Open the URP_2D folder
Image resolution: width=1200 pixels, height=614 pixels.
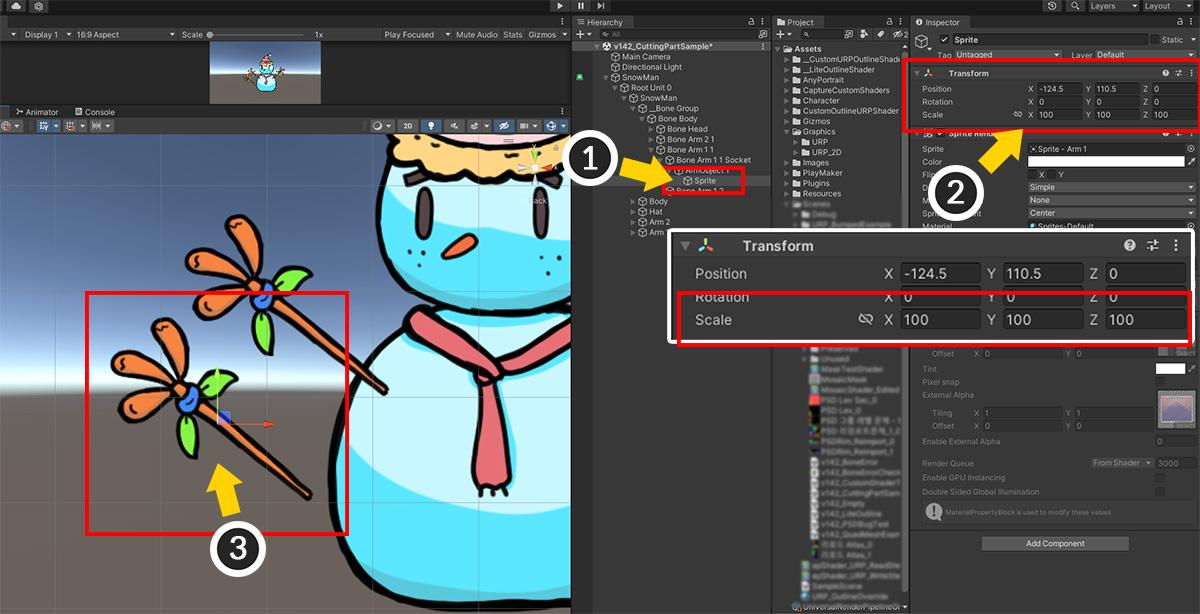[x=819, y=152]
